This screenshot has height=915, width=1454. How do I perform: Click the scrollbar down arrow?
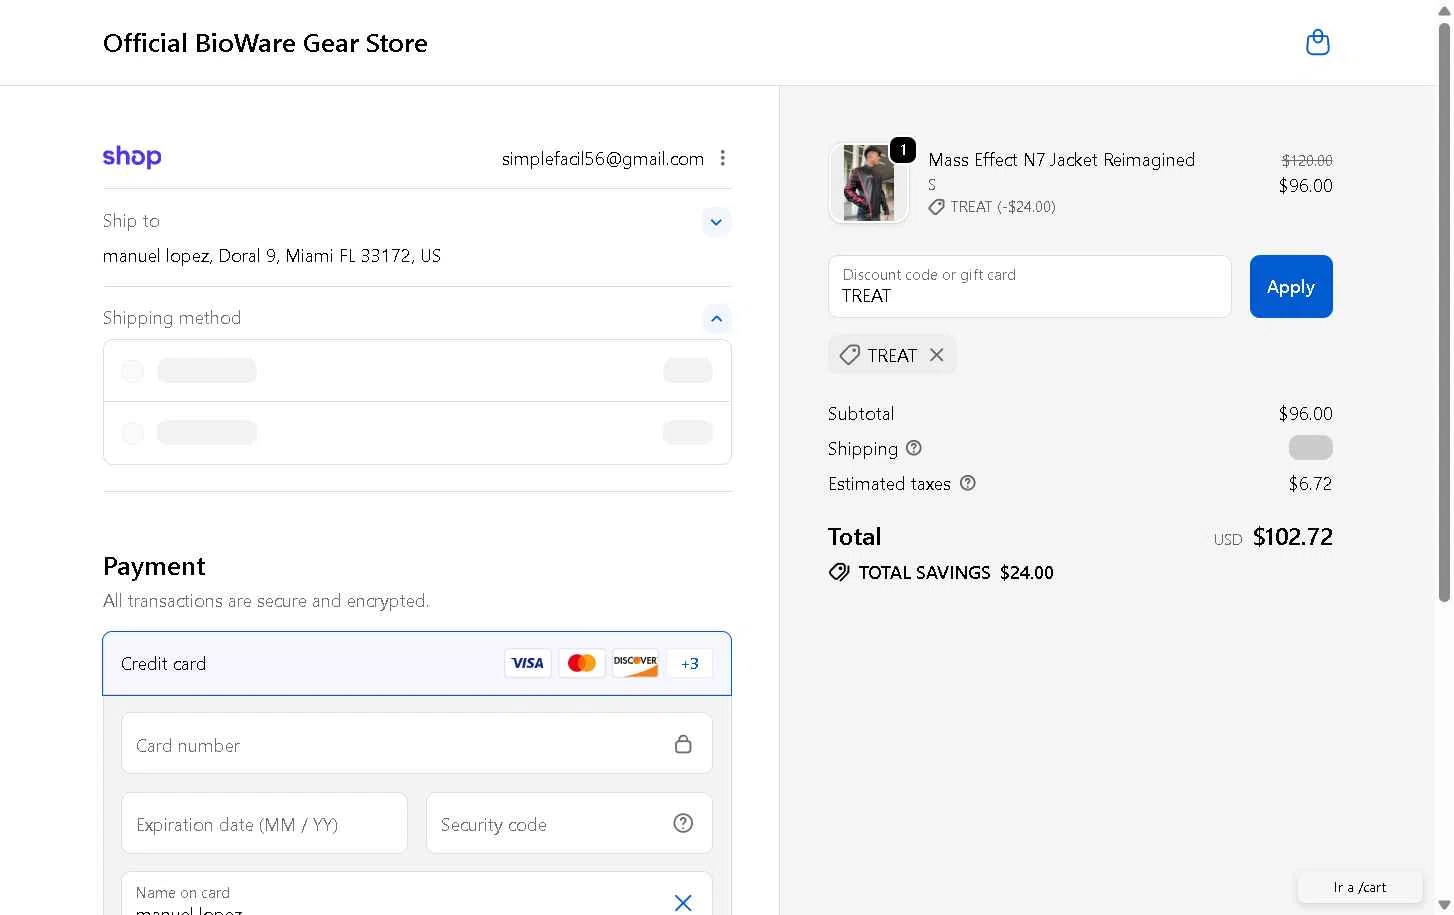click(1444, 906)
